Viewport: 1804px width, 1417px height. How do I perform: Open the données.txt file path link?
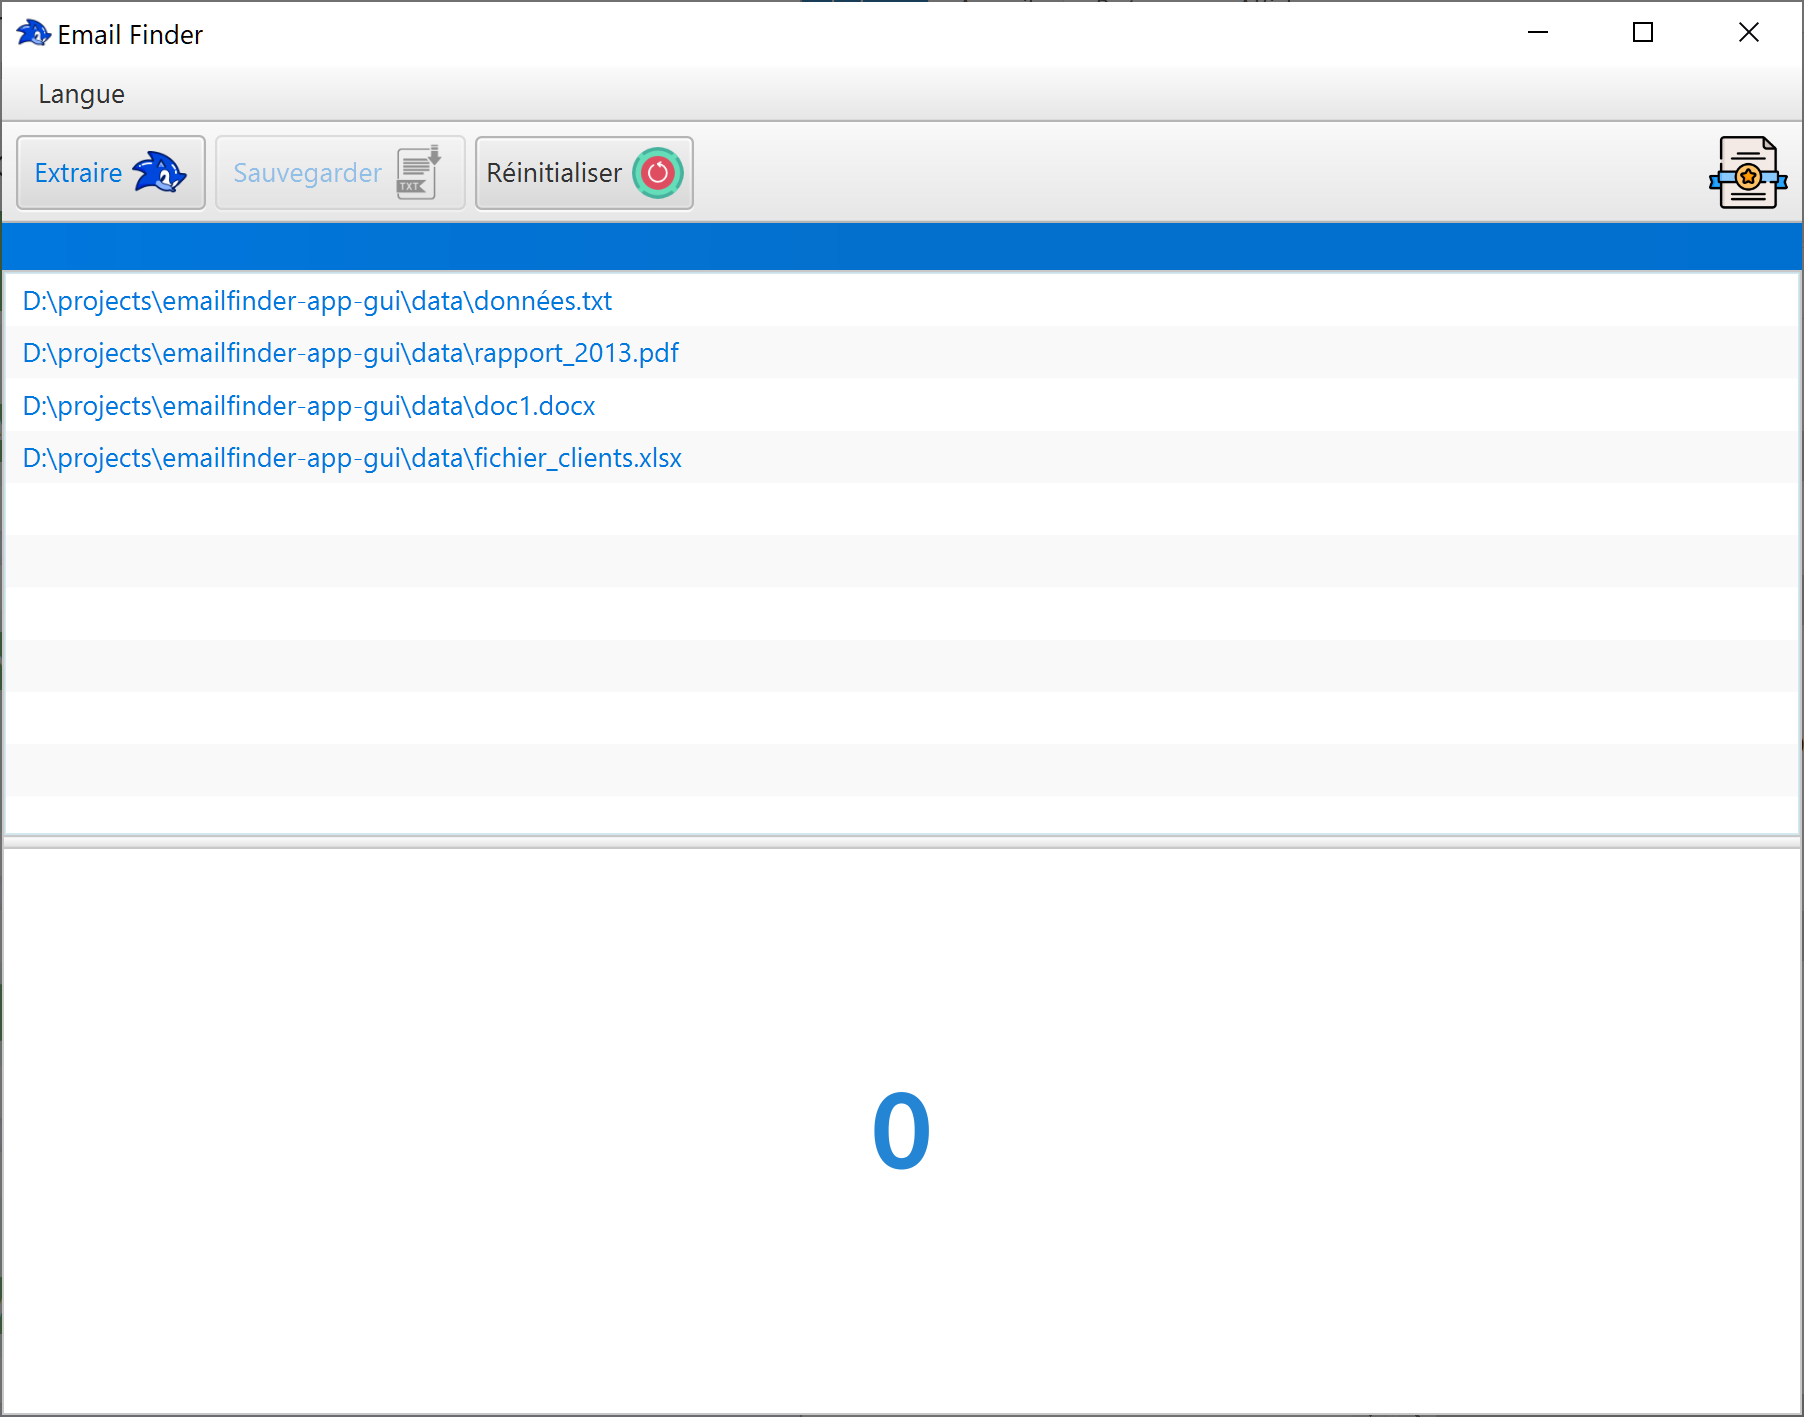pyautogui.click(x=316, y=300)
